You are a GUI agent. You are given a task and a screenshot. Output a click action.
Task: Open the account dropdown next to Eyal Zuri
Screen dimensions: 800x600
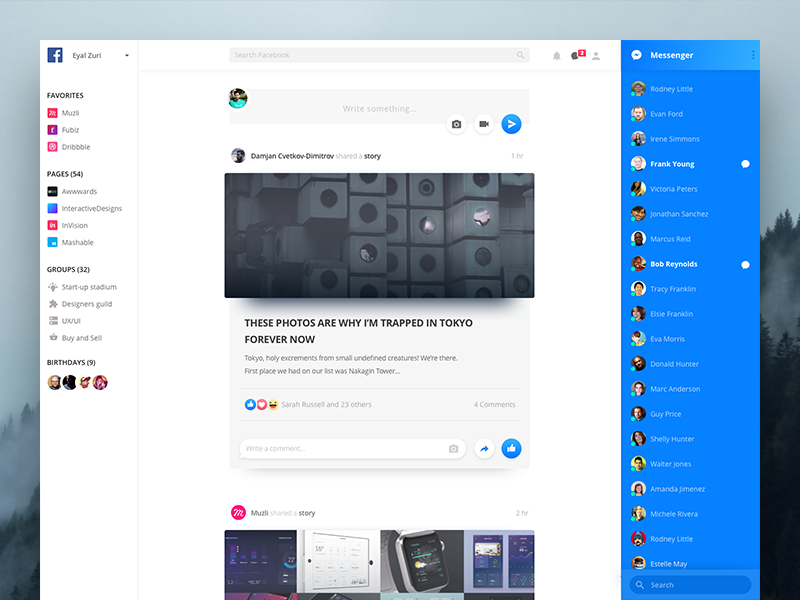[125, 55]
